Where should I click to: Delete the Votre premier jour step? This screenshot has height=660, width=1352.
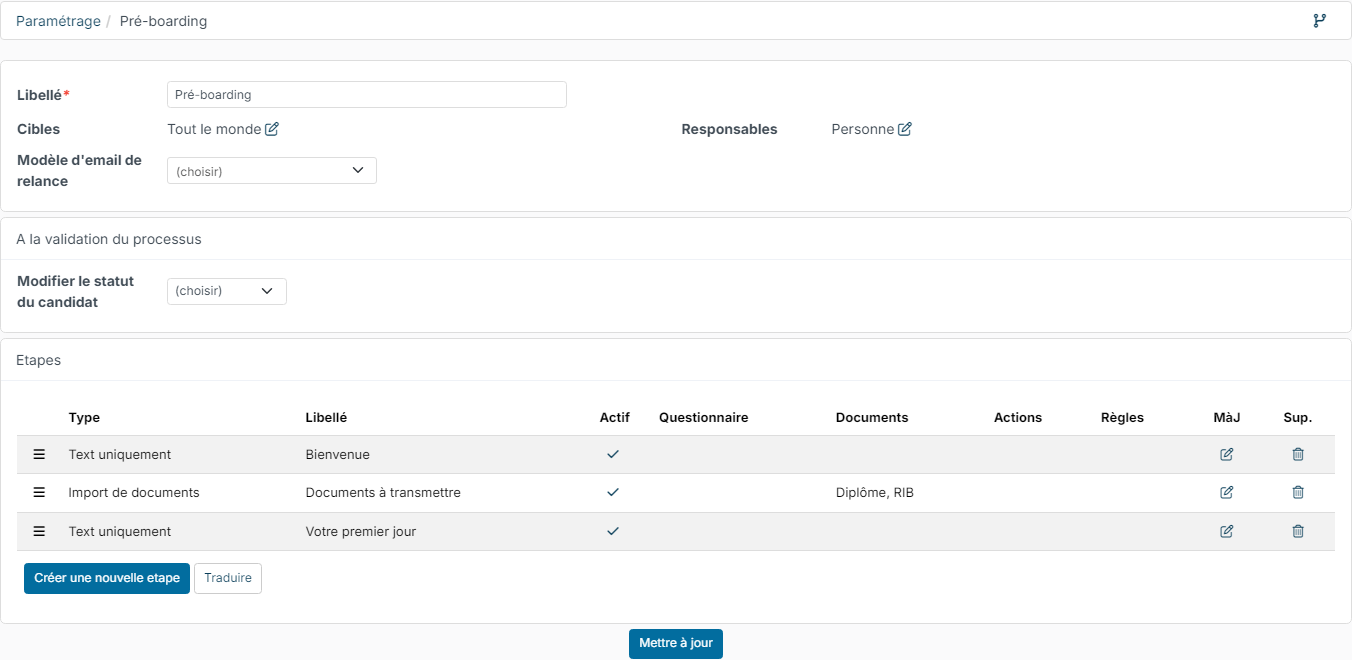coord(1298,531)
